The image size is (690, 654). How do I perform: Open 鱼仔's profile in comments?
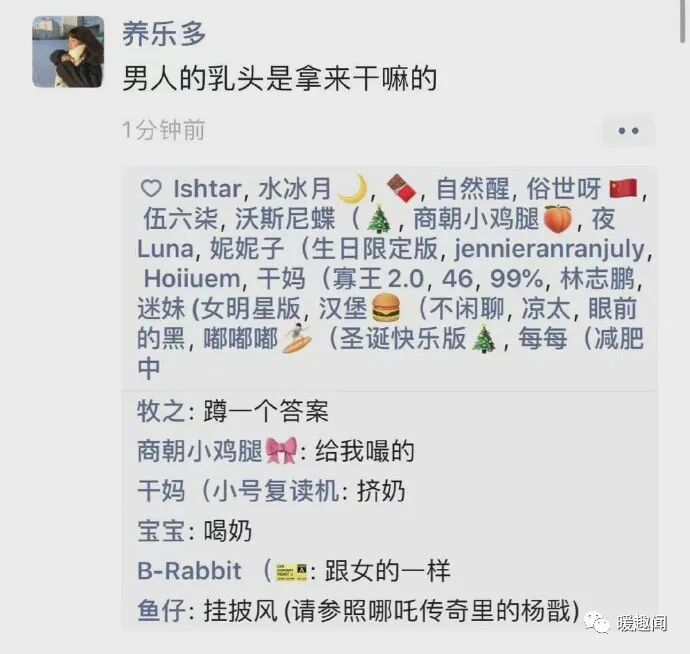pos(161,611)
